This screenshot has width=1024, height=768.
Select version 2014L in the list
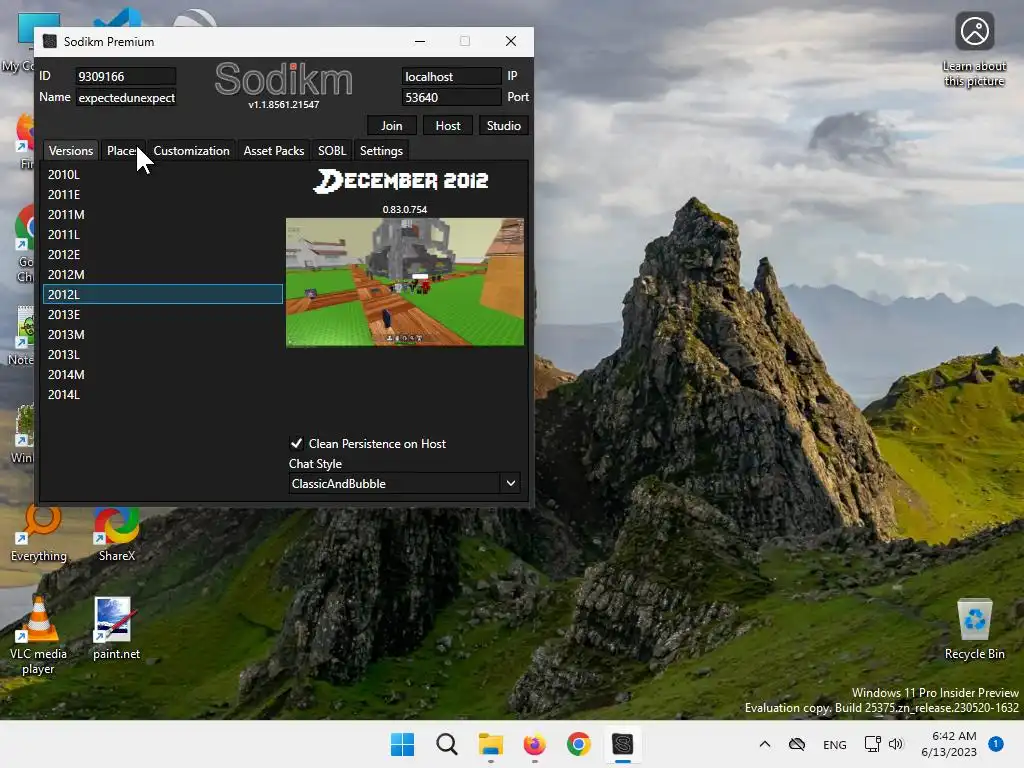163,394
